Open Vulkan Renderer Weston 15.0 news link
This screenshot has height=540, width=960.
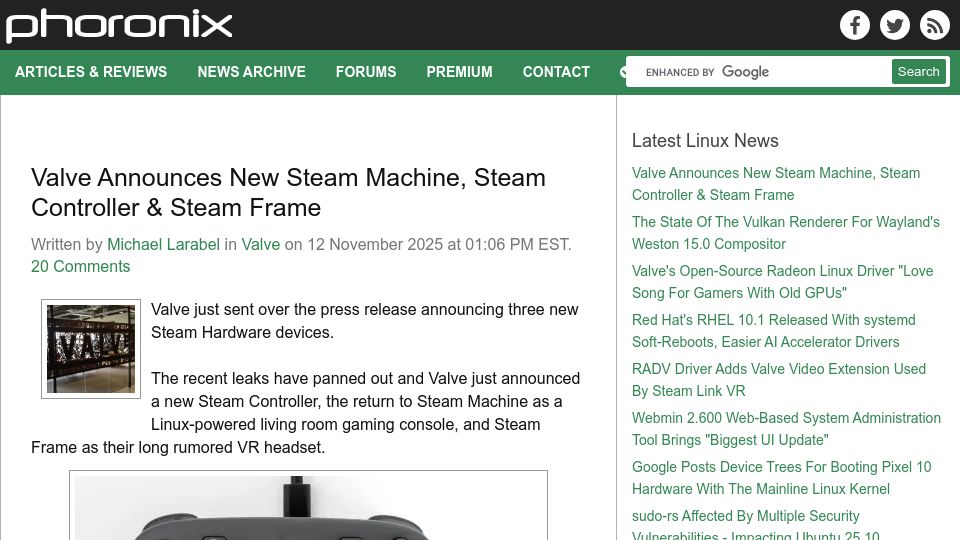pos(786,233)
